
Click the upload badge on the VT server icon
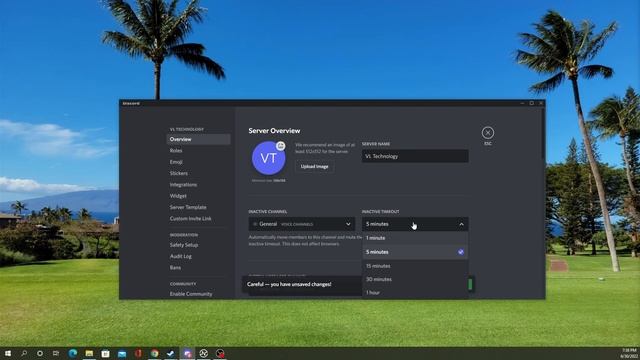coord(280,146)
